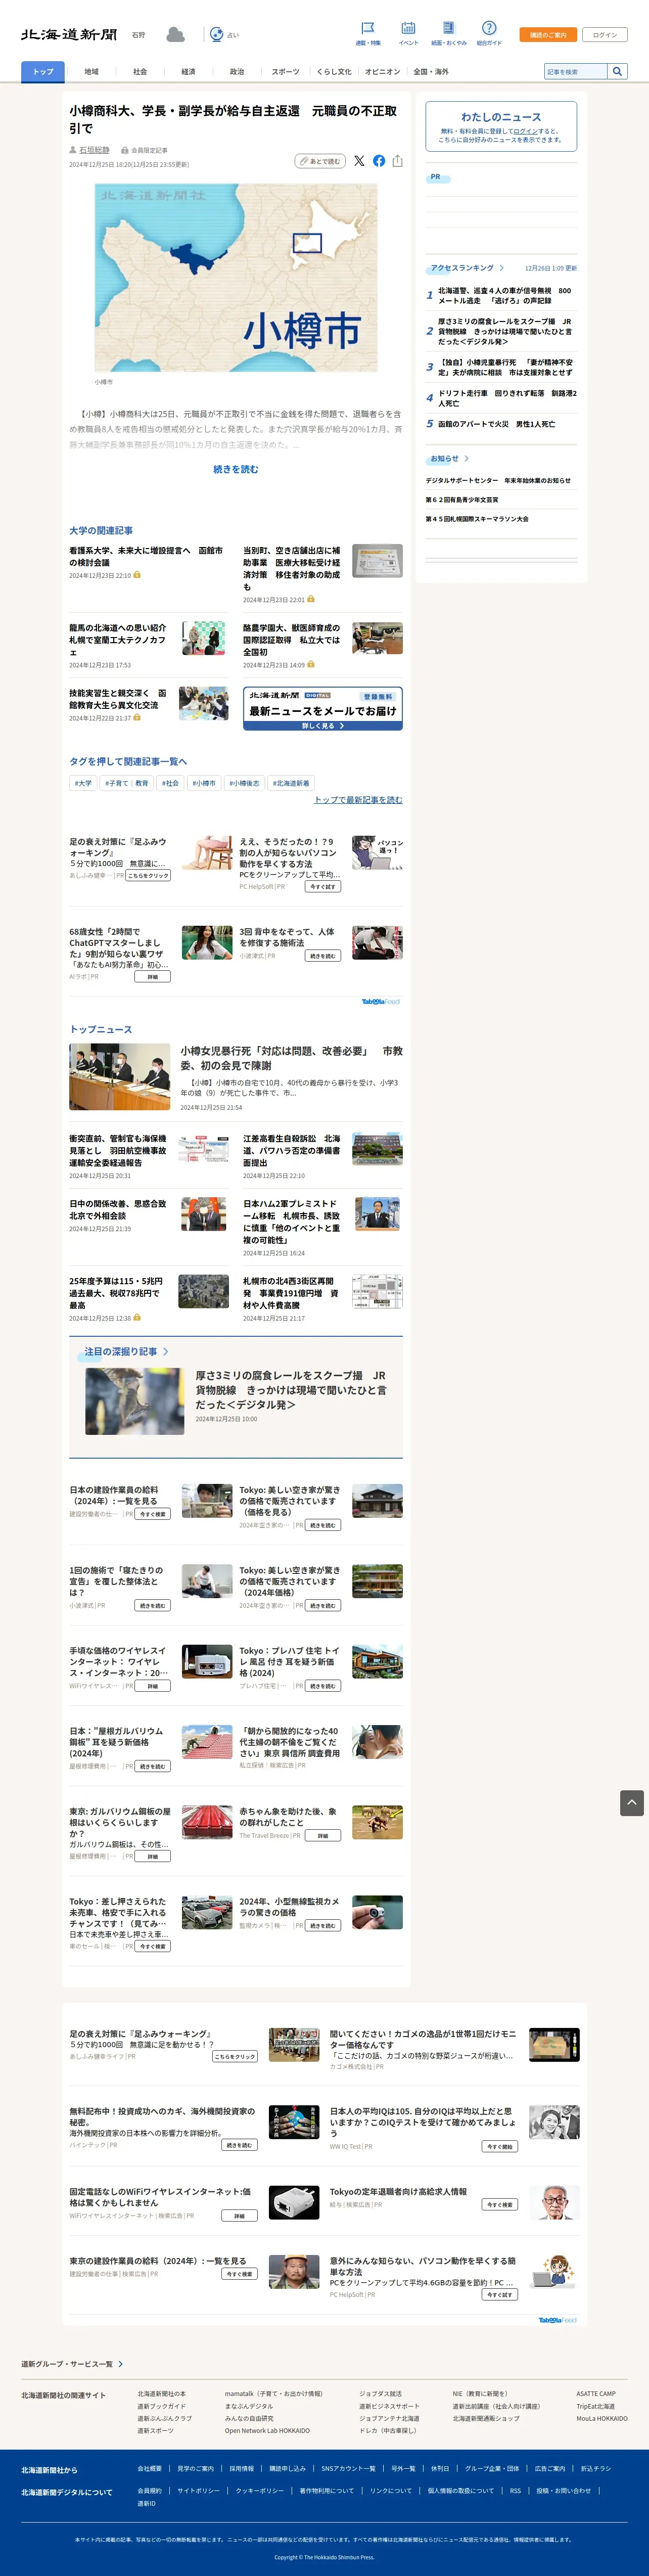Click the 会員限定記事 lock icon
The width and height of the screenshot is (649, 2576).
(125, 150)
